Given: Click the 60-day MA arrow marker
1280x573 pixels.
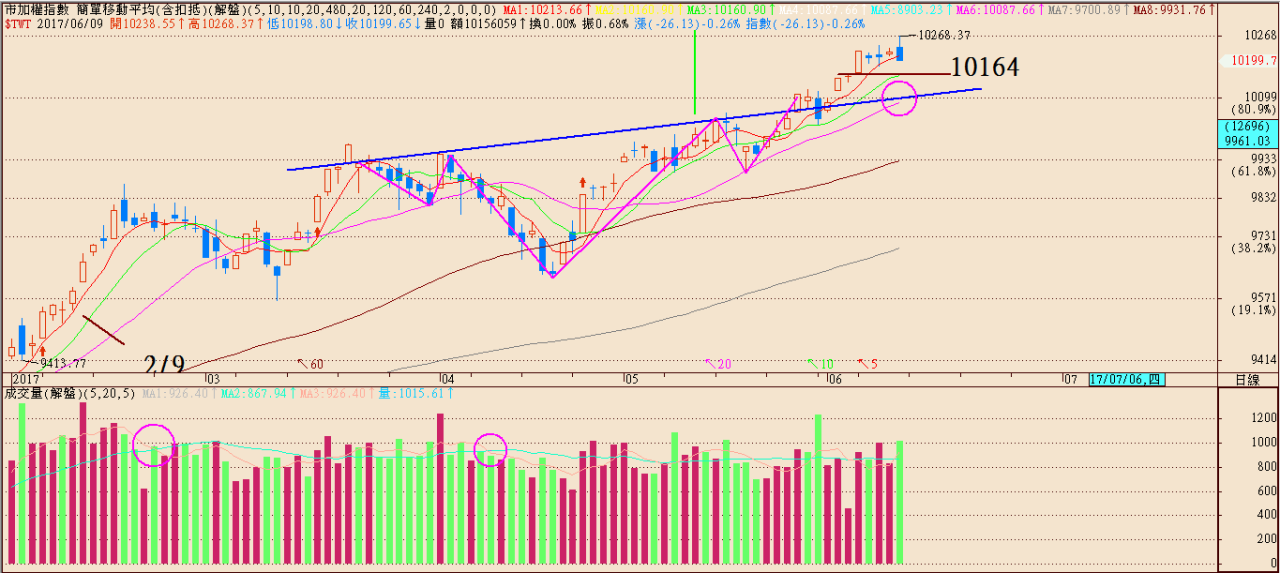Looking at the screenshot, I should pos(310,364).
